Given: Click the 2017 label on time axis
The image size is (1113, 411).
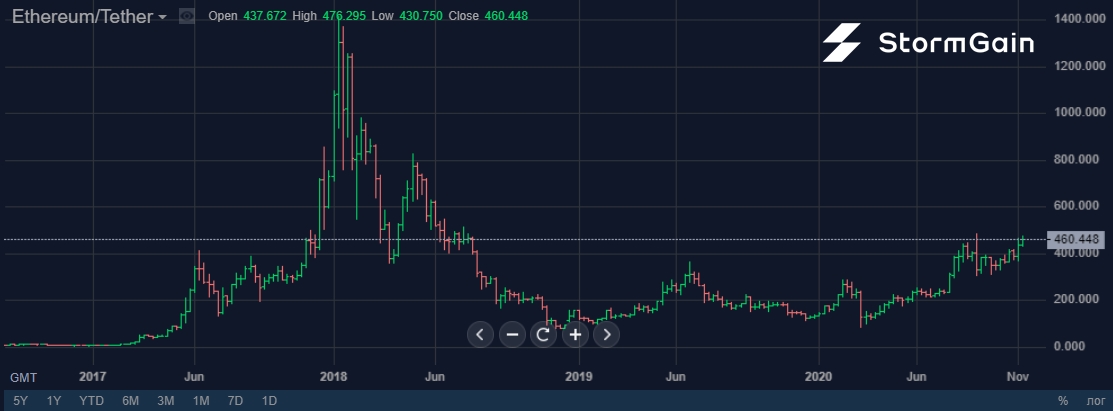Looking at the screenshot, I should pyautogui.click(x=93, y=376).
